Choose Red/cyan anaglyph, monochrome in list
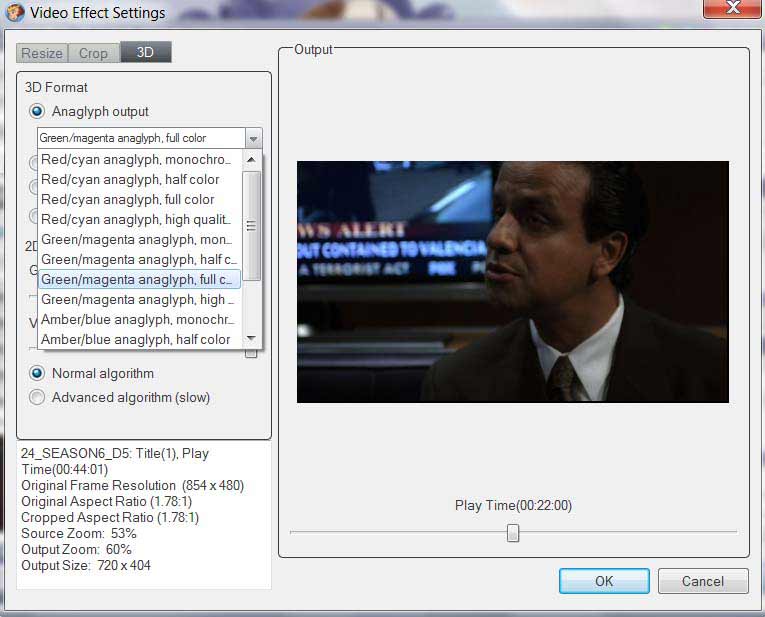765x617 pixels. pyautogui.click(x=140, y=159)
